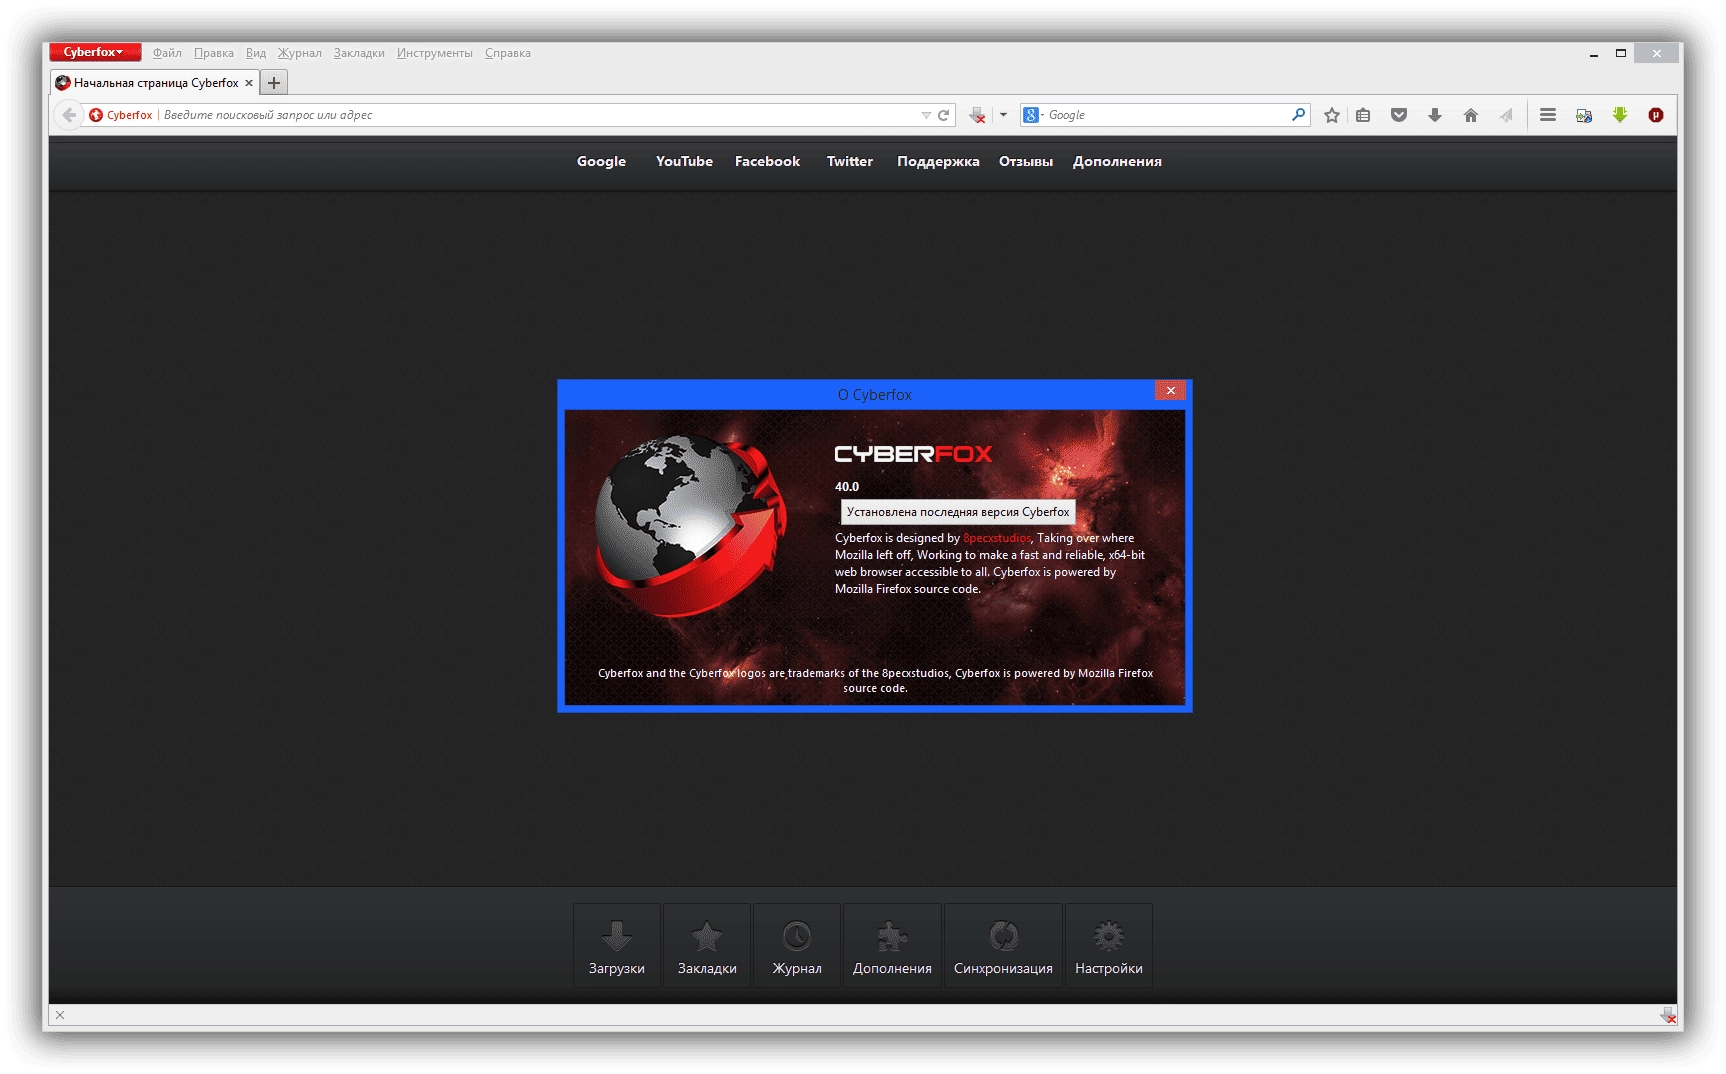Open the Facebook link
This screenshot has width=1726, height=1074.
[x=767, y=161]
